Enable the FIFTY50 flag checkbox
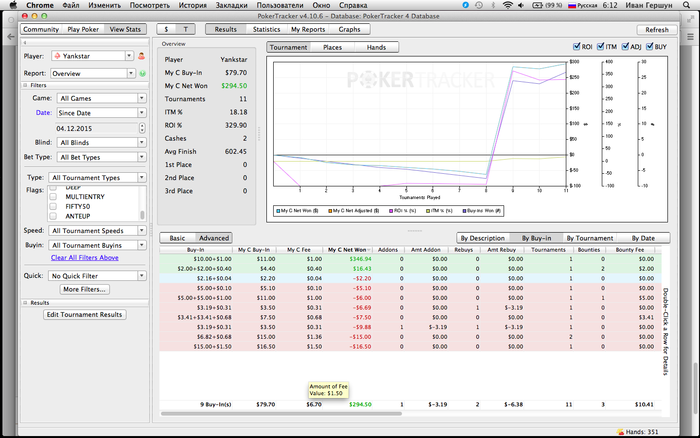The width and height of the screenshot is (700, 438). coord(54,206)
